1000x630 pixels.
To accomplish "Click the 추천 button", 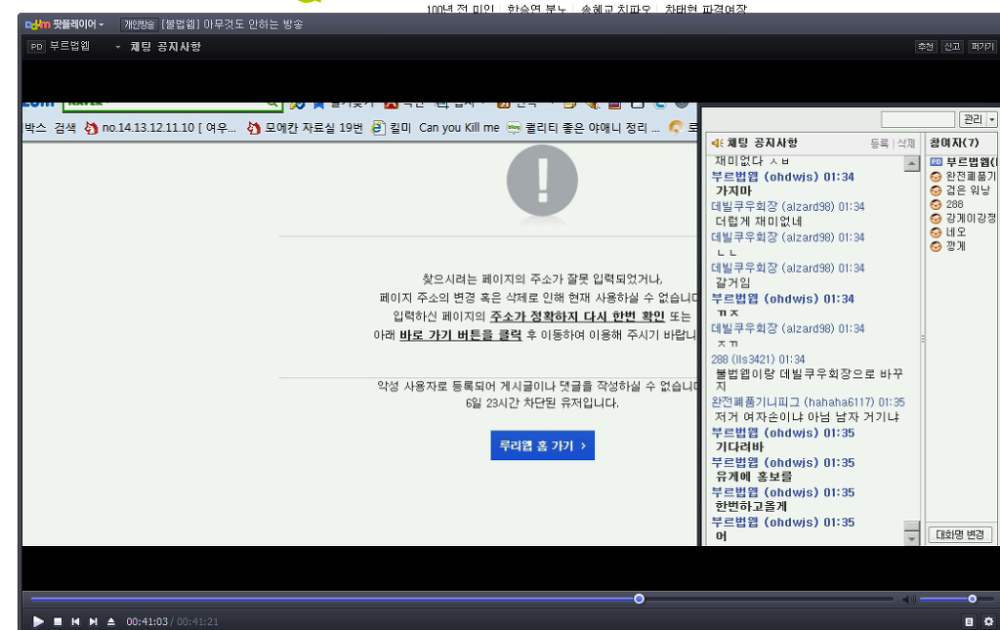I will [925, 47].
